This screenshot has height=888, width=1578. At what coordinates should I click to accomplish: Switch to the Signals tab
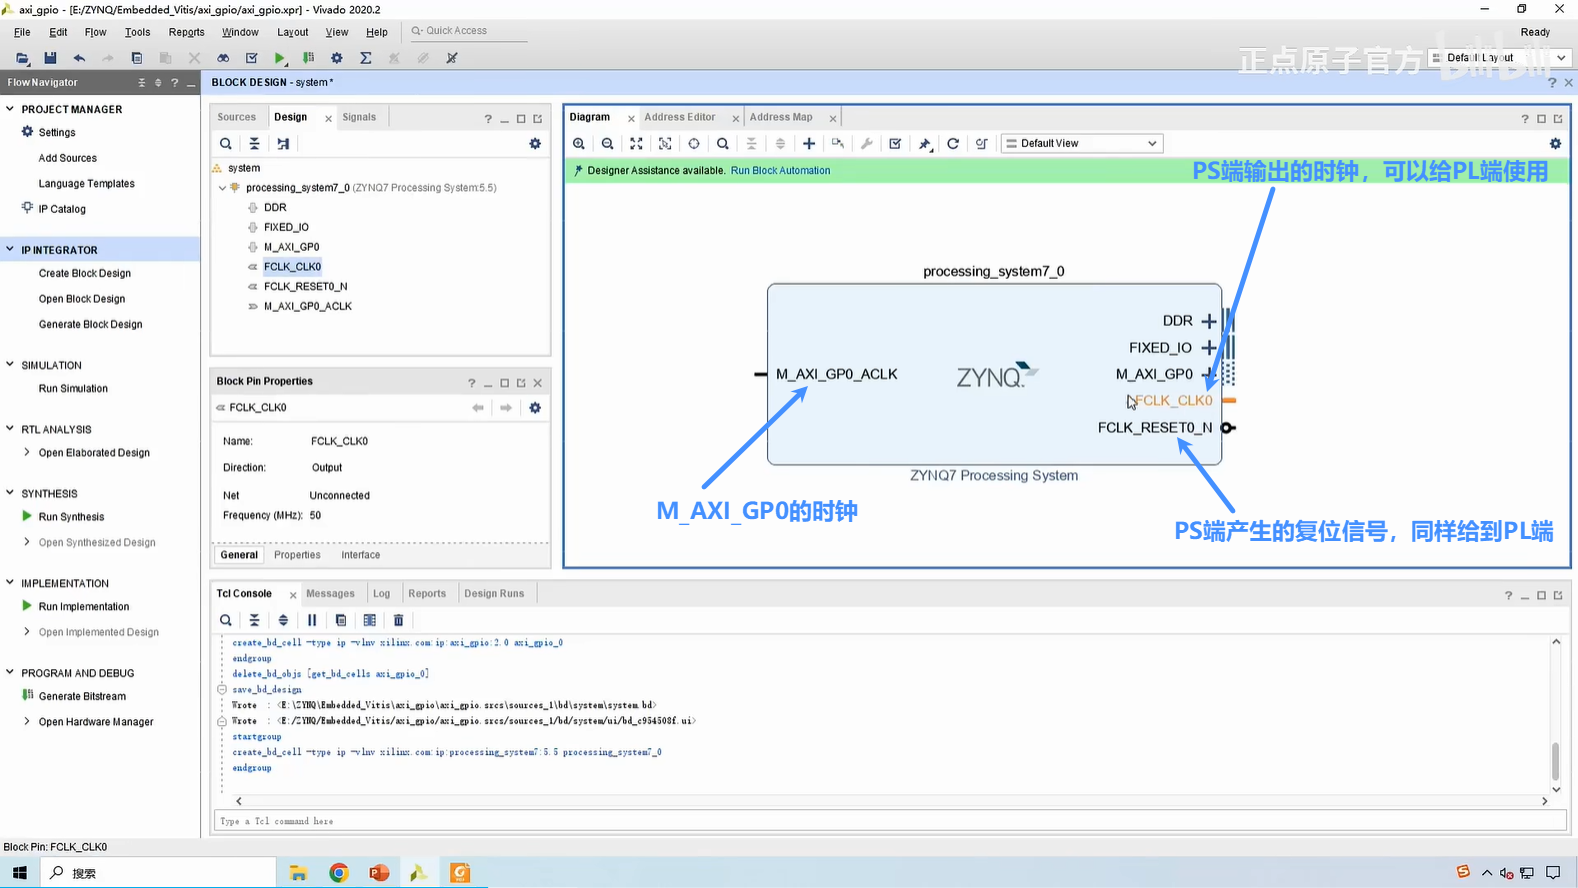(x=359, y=117)
